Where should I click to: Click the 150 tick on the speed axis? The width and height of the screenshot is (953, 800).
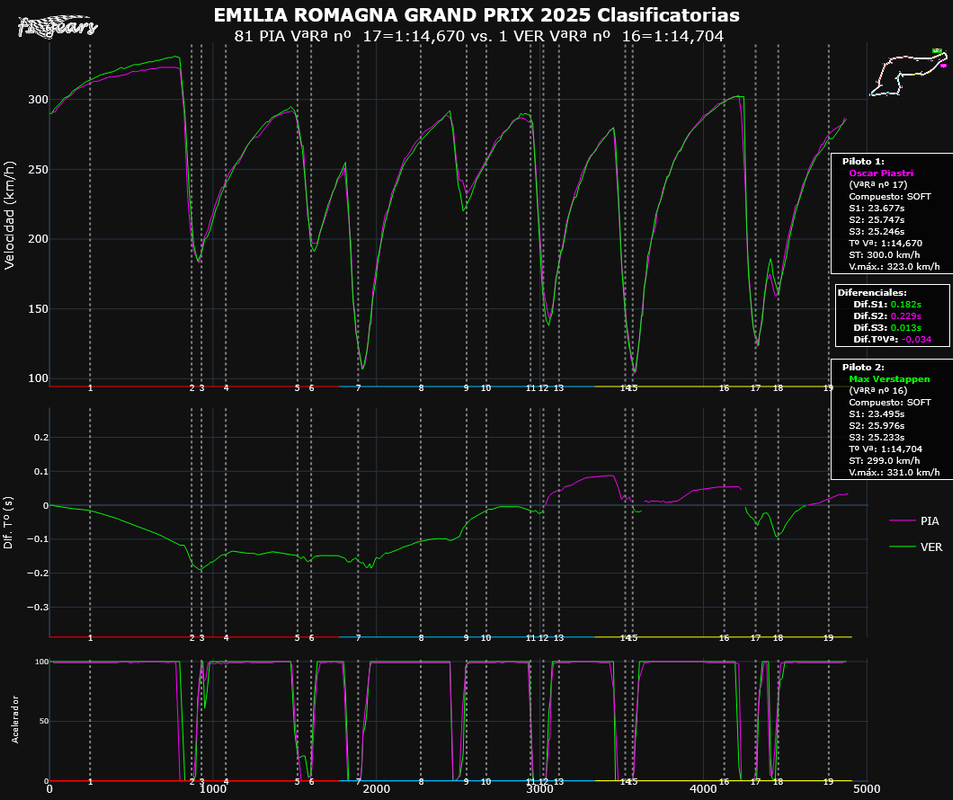[38, 309]
